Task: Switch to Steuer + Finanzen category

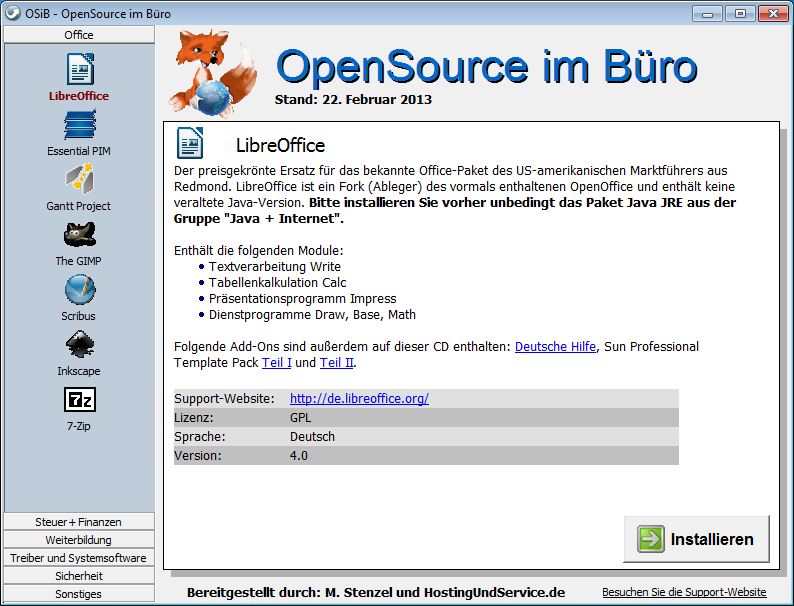Action: pos(78,522)
